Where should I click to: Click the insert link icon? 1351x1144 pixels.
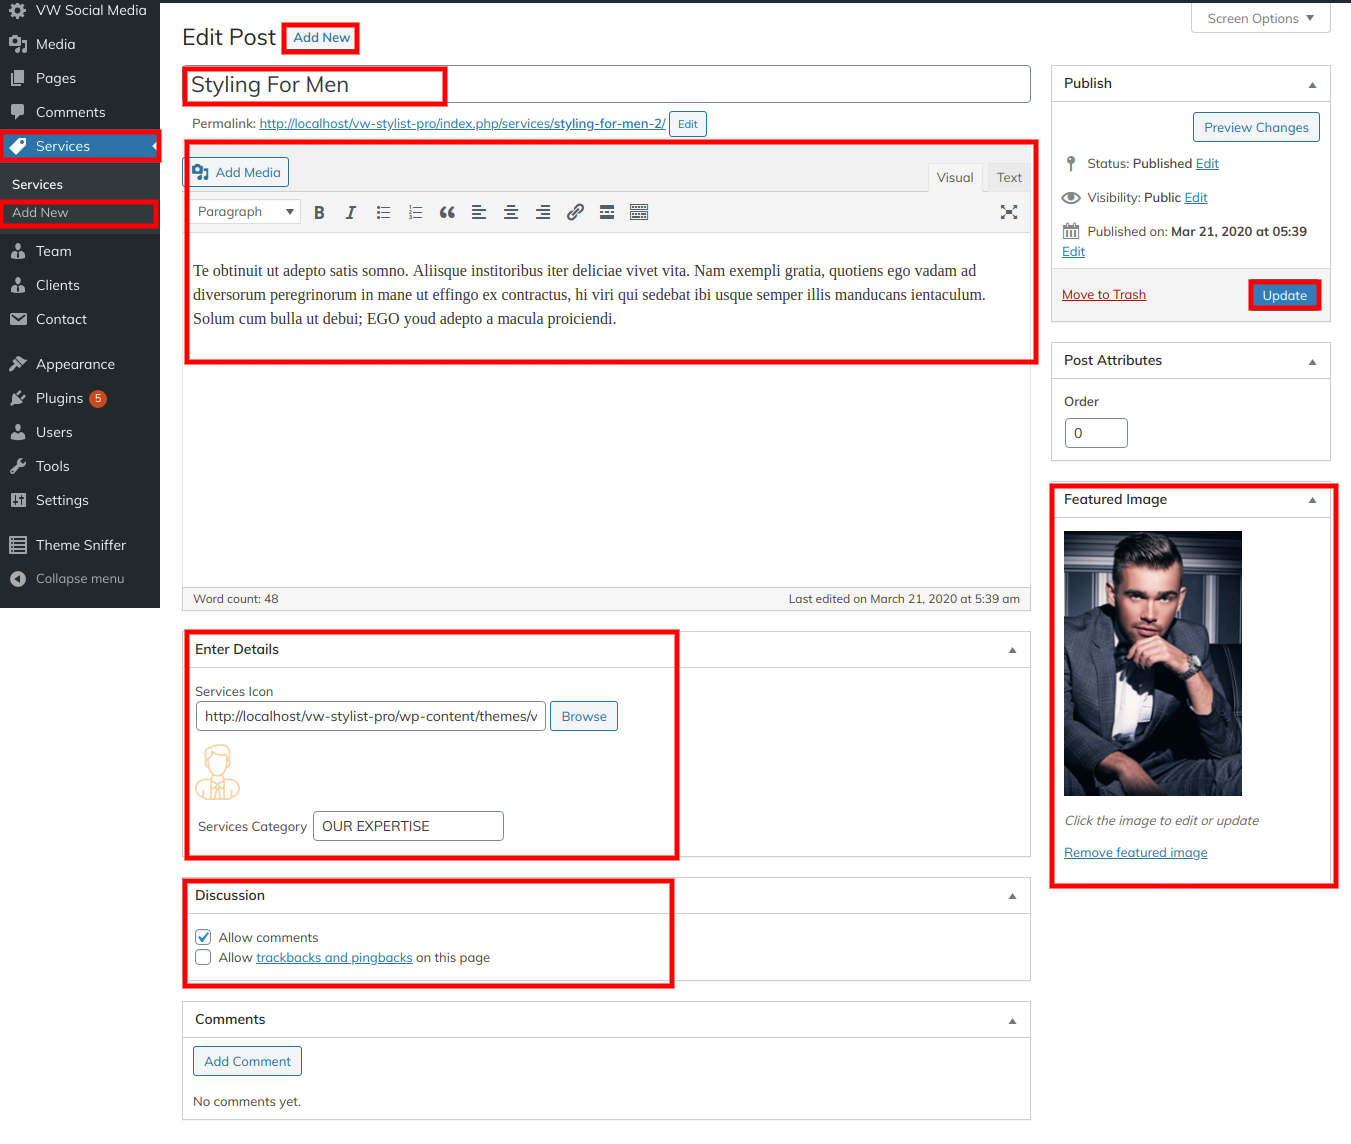tap(575, 212)
